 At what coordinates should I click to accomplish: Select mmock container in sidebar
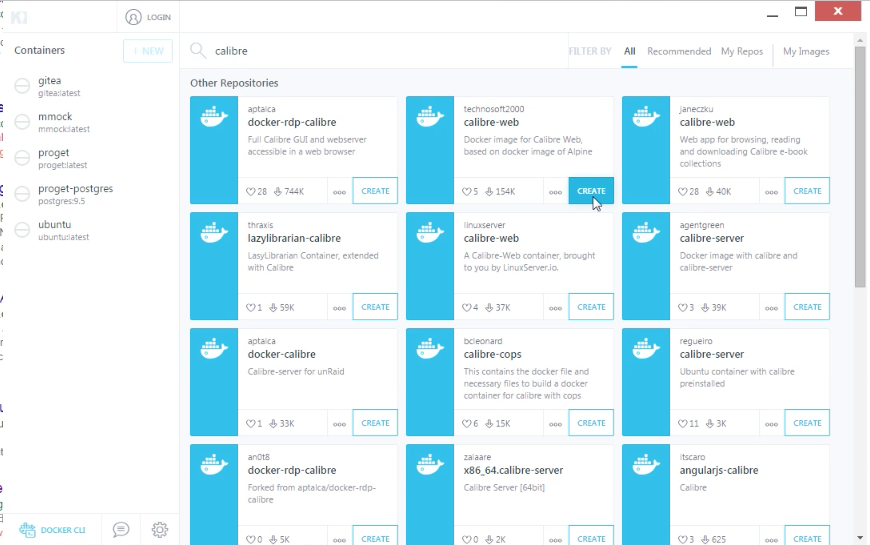point(90,122)
